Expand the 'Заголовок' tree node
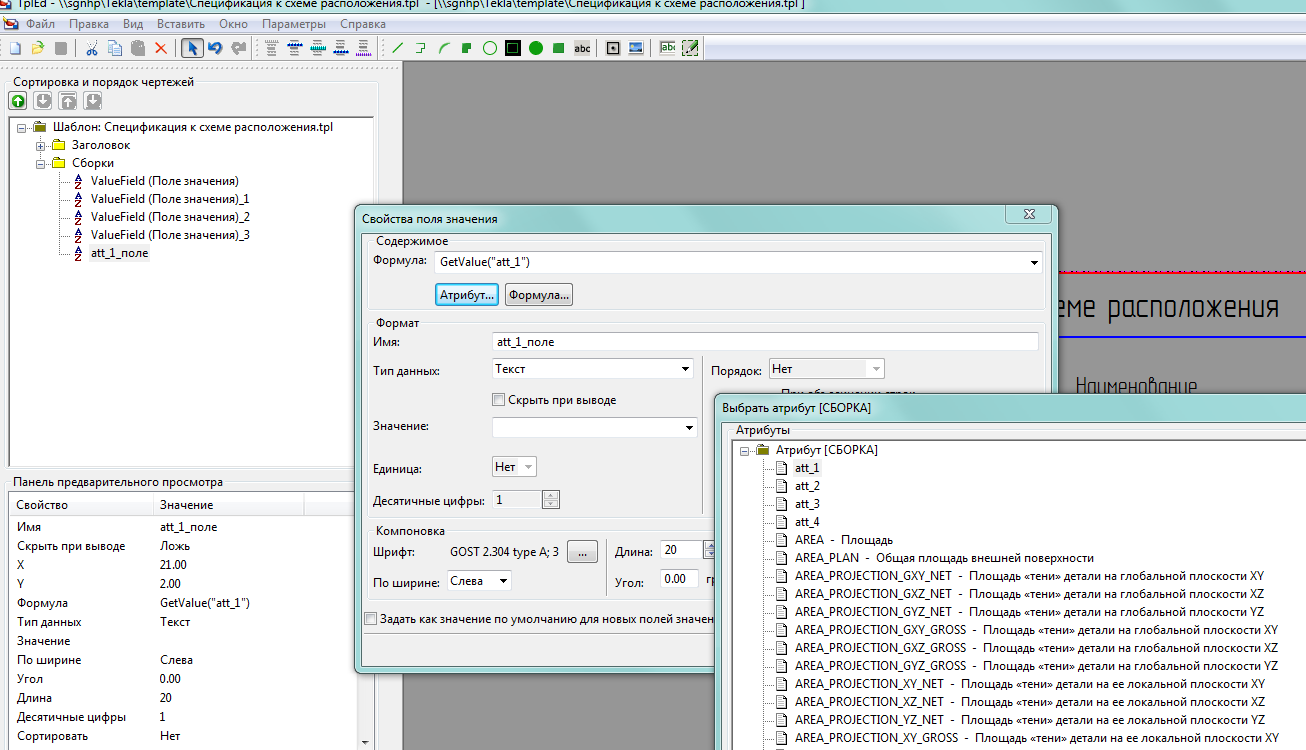The height and width of the screenshot is (750, 1306). tap(41, 145)
